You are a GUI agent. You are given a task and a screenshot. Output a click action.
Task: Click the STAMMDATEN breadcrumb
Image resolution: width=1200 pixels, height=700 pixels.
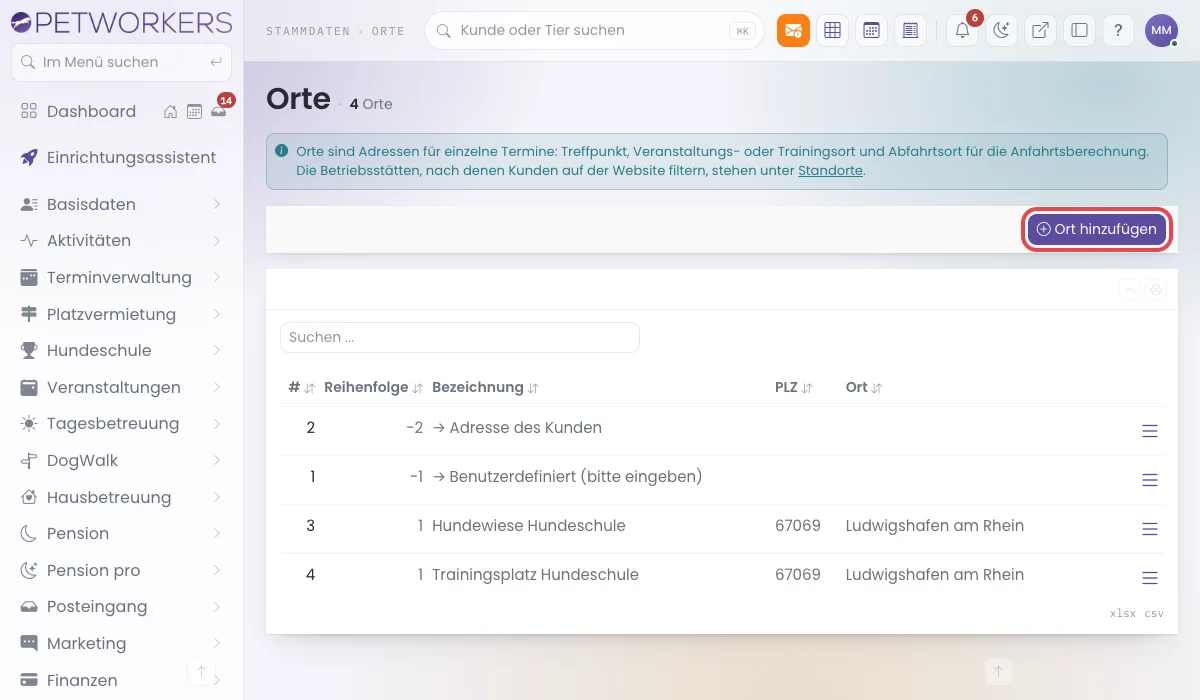pos(308,31)
